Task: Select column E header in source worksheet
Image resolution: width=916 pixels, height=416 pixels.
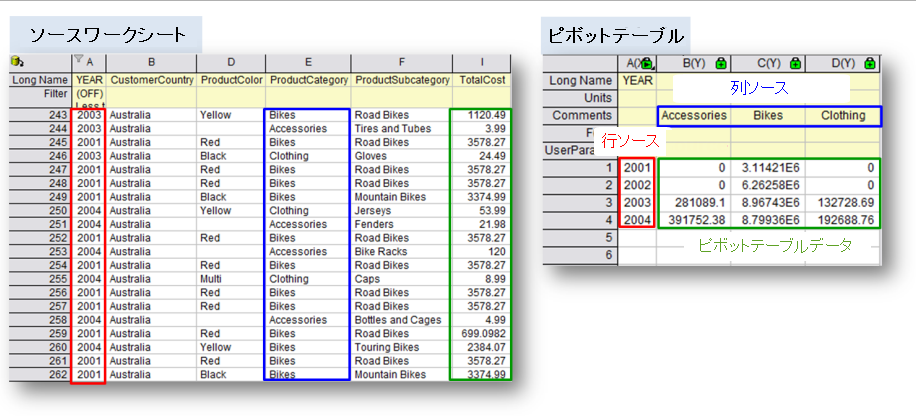Action: coord(308,62)
